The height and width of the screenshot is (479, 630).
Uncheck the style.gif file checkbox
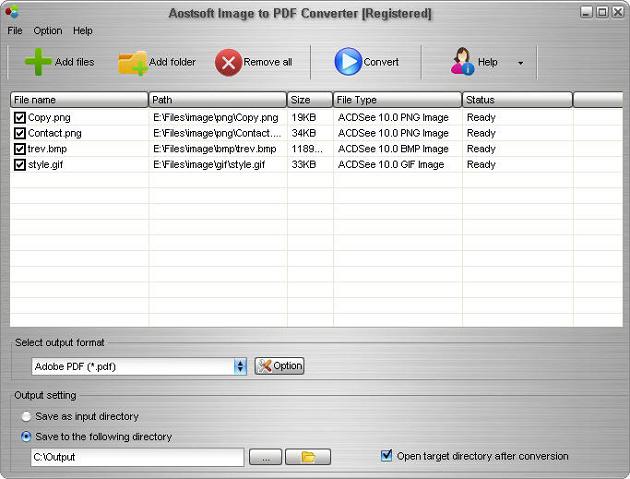(20, 164)
